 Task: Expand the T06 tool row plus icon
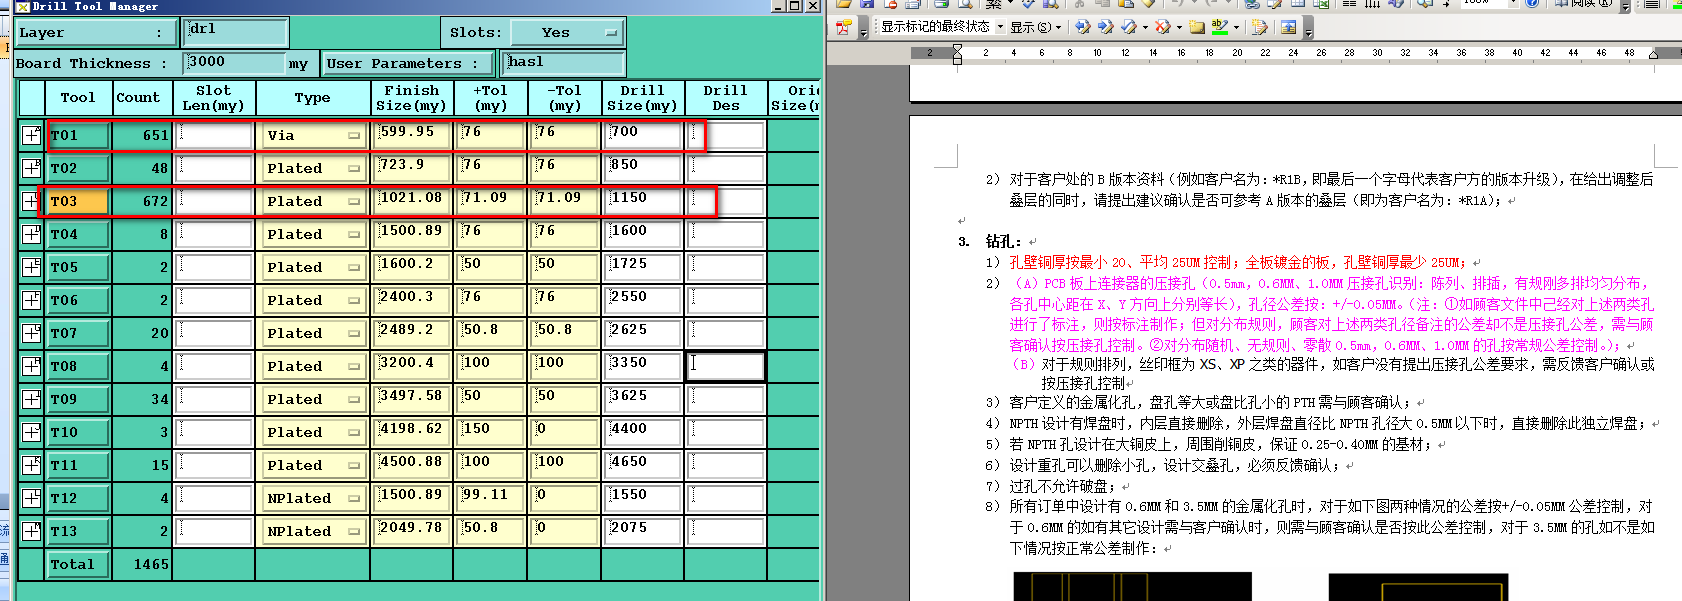pyautogui.click(x=31, y=300)
